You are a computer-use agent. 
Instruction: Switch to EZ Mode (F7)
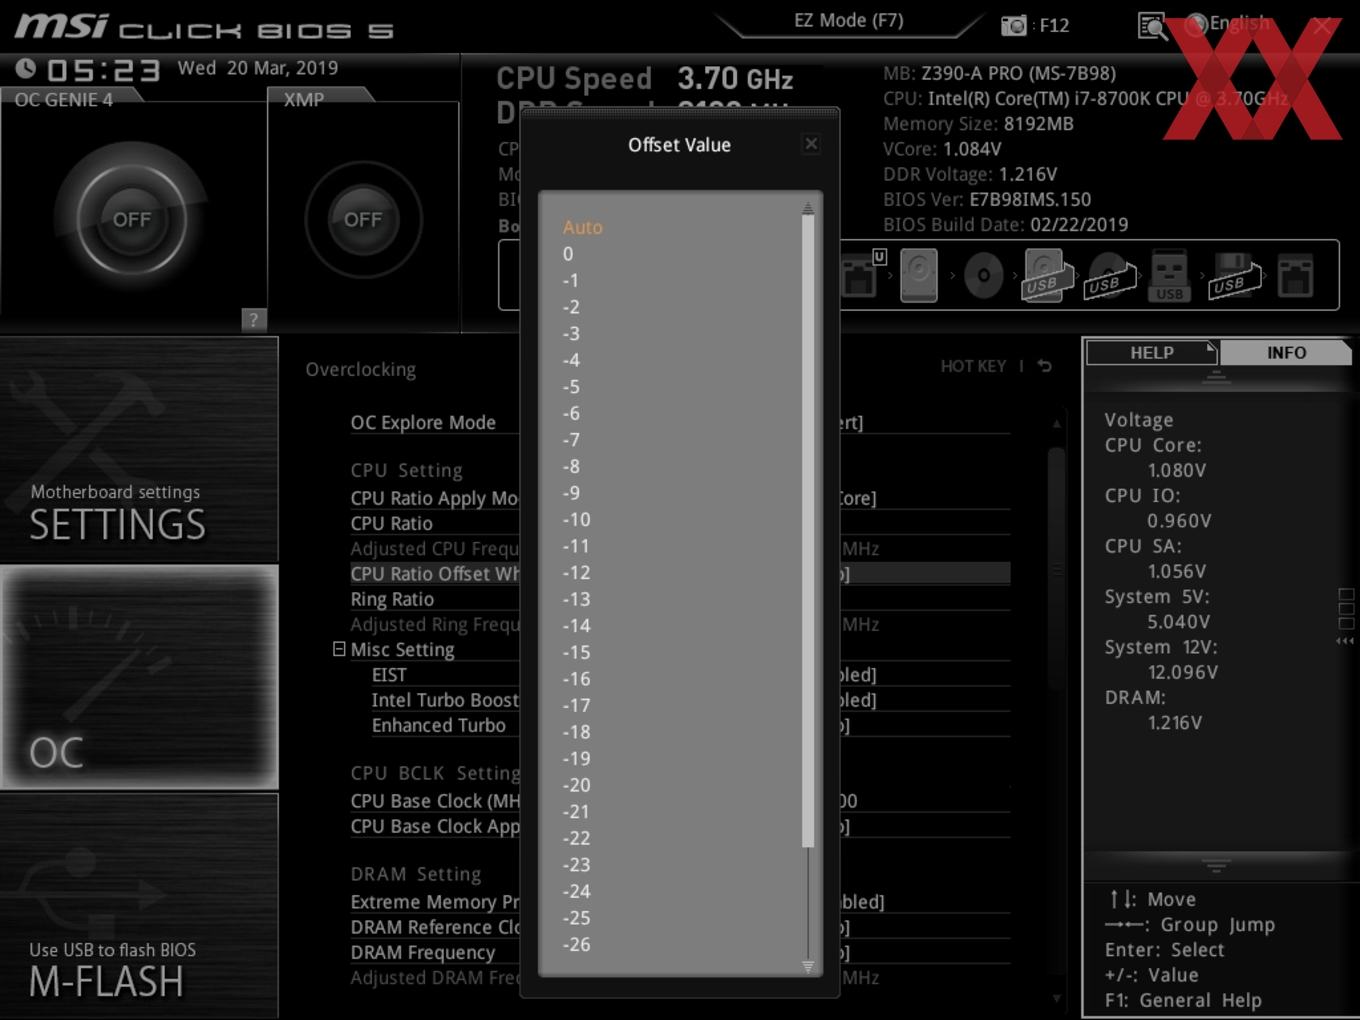[849, 21]
